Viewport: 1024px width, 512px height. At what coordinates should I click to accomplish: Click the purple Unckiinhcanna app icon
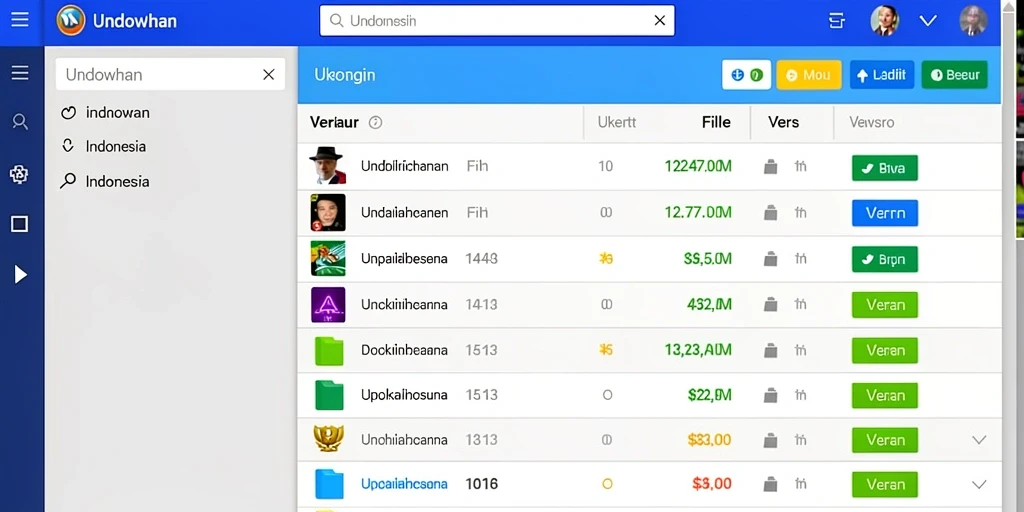pos(328,304)
